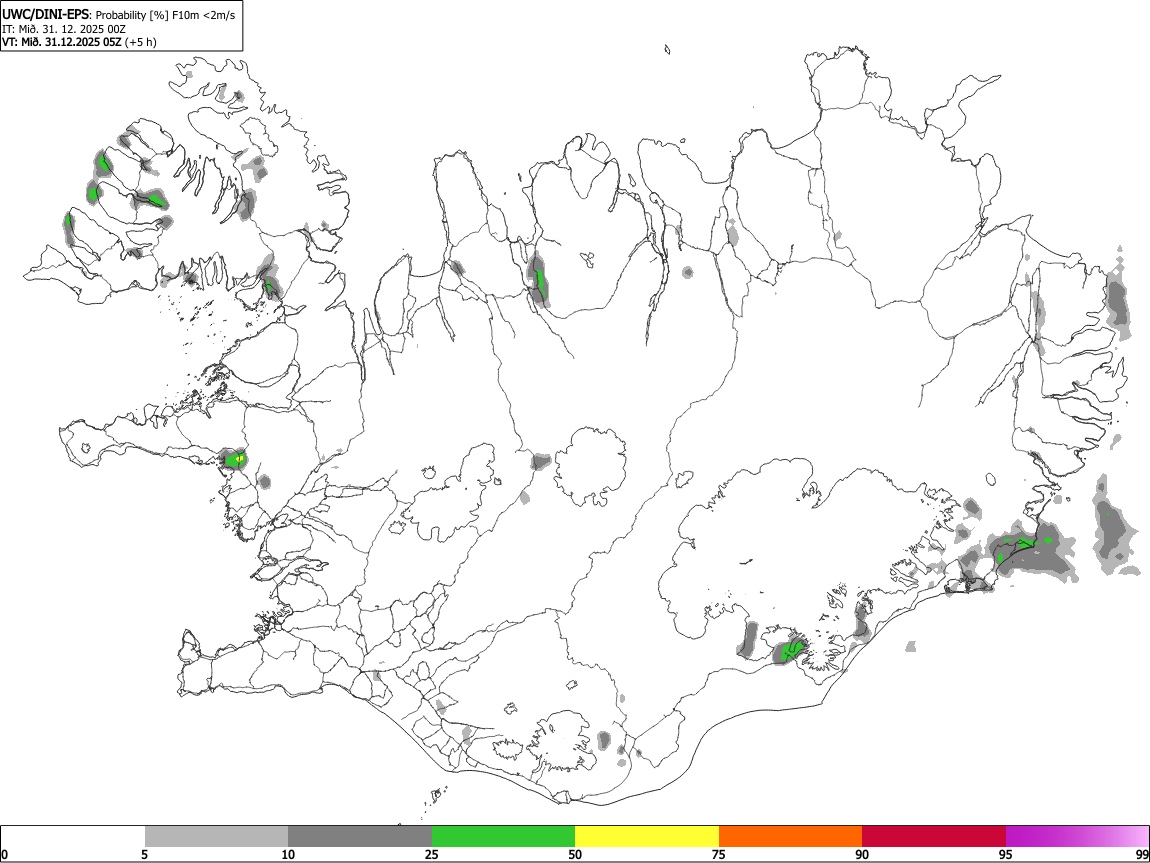Click the 'UWC/DINI-EPS' title text
This screenshot has width=1150, height=863.
coord(45,15)
